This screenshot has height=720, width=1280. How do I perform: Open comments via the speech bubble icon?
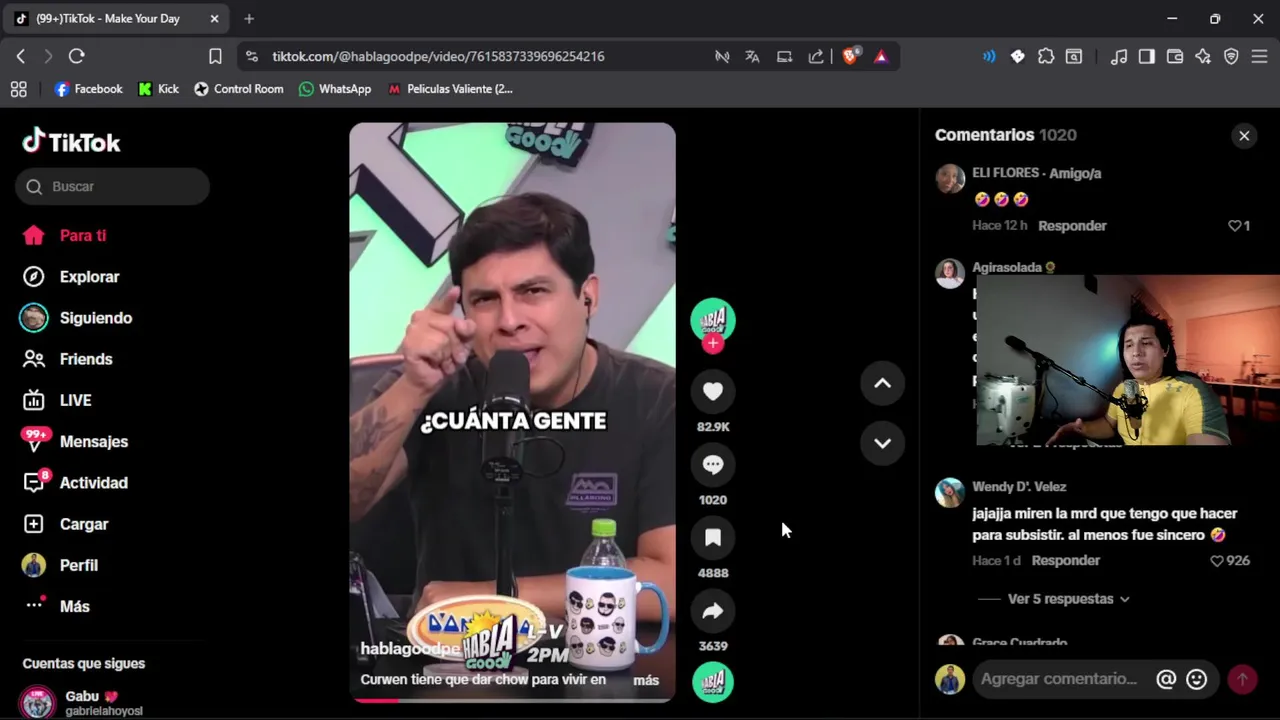click(x=713, y=464)
